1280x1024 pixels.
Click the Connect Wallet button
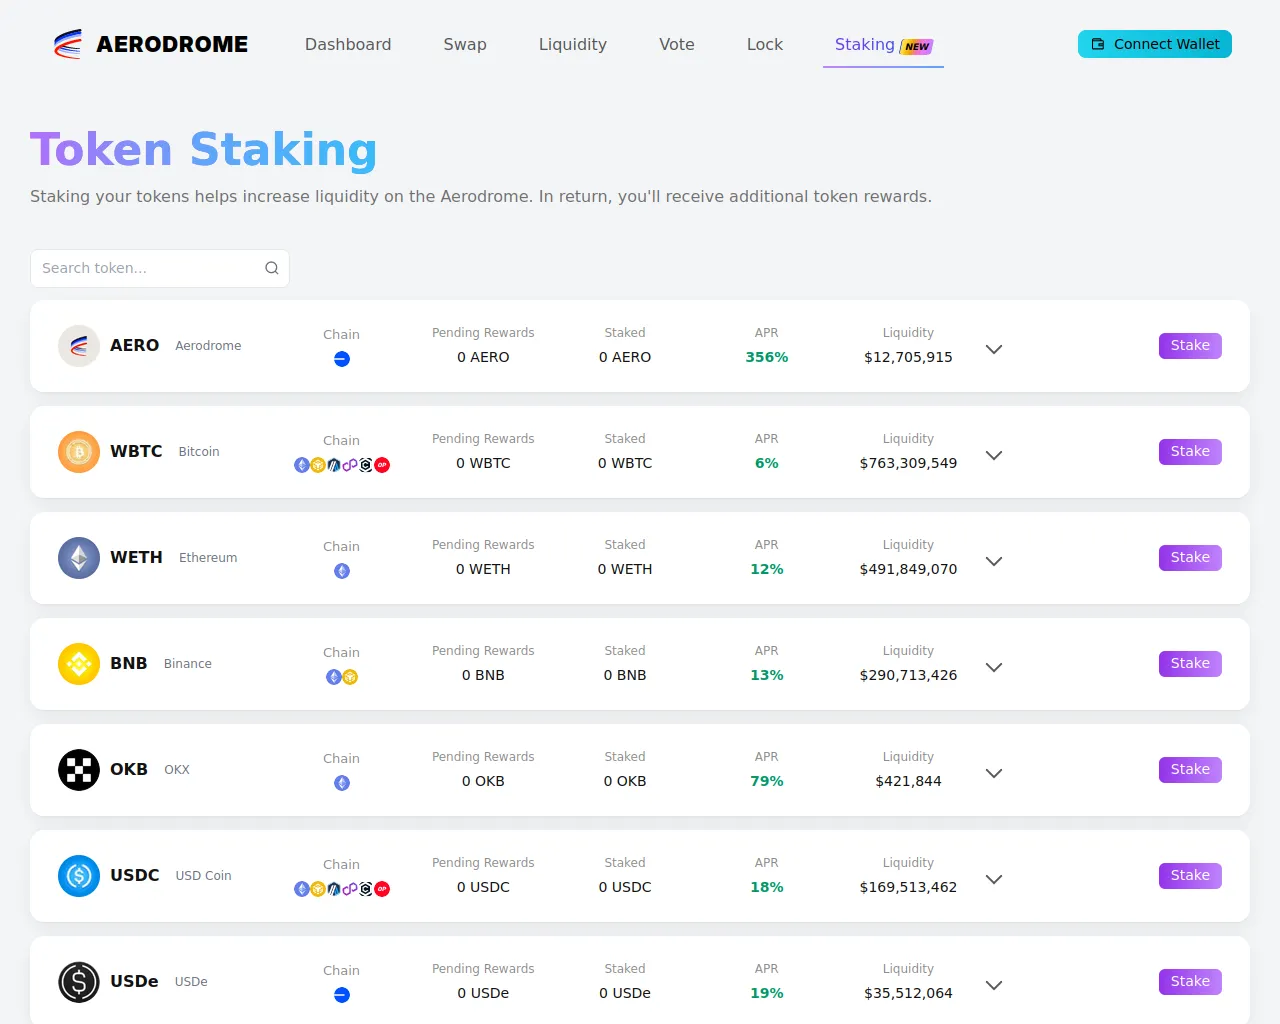(x=1155, y=44)
